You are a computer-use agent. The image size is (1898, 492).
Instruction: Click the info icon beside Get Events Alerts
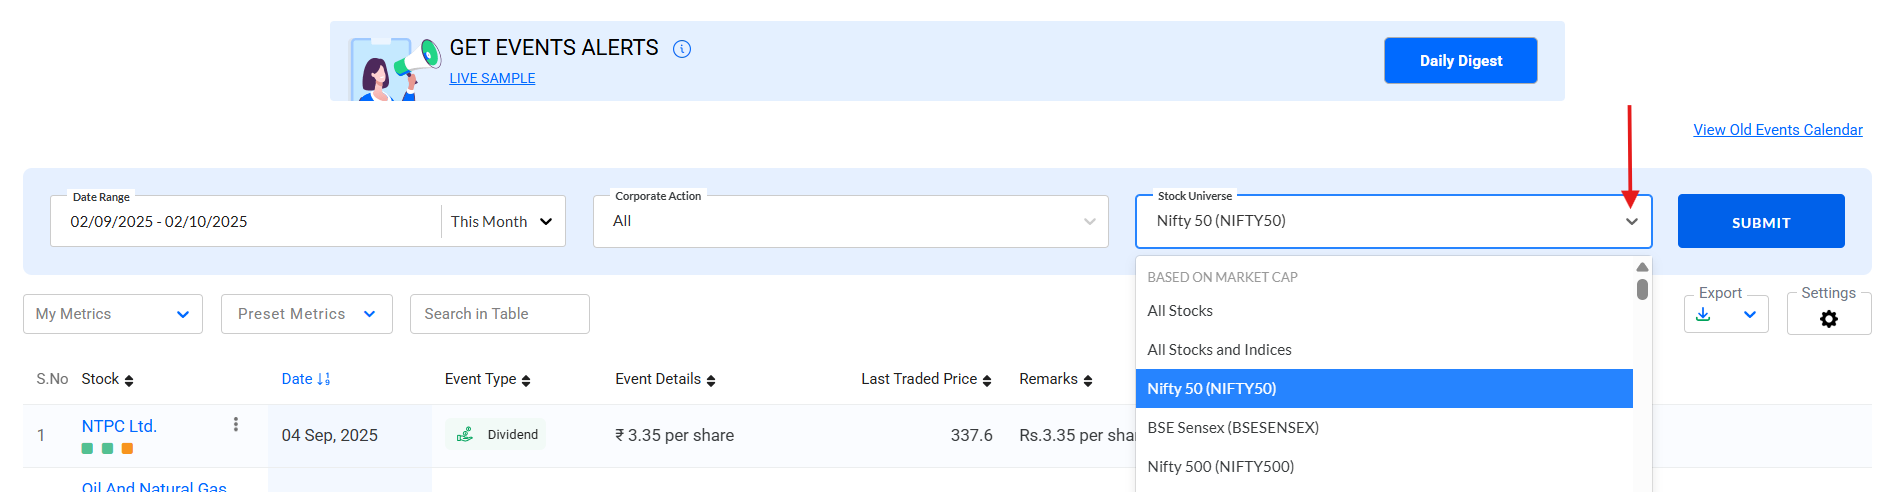pos(682,49)
